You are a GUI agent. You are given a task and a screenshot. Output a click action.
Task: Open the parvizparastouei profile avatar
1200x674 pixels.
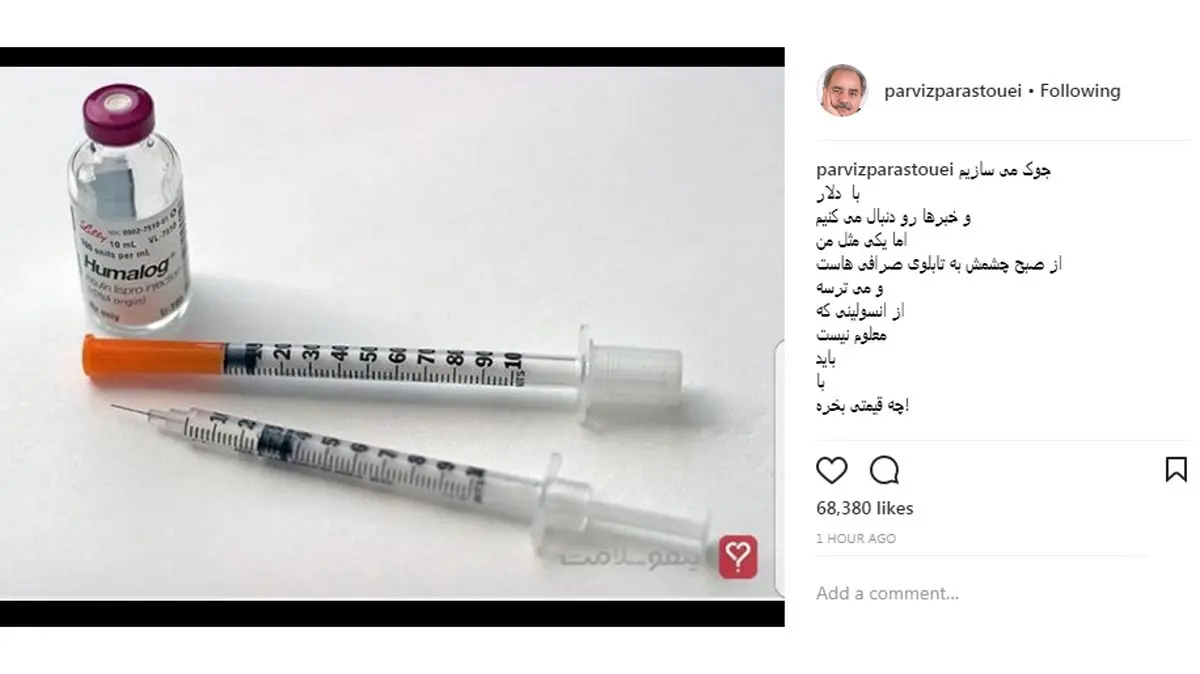841,91
